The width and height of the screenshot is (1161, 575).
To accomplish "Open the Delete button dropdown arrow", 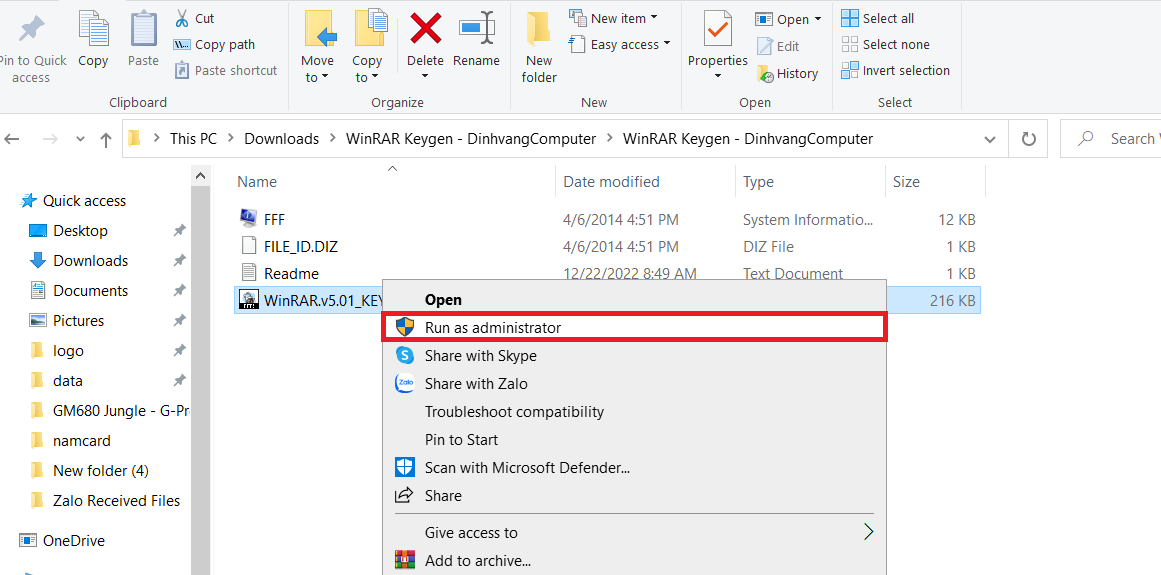I will (426, 76).
